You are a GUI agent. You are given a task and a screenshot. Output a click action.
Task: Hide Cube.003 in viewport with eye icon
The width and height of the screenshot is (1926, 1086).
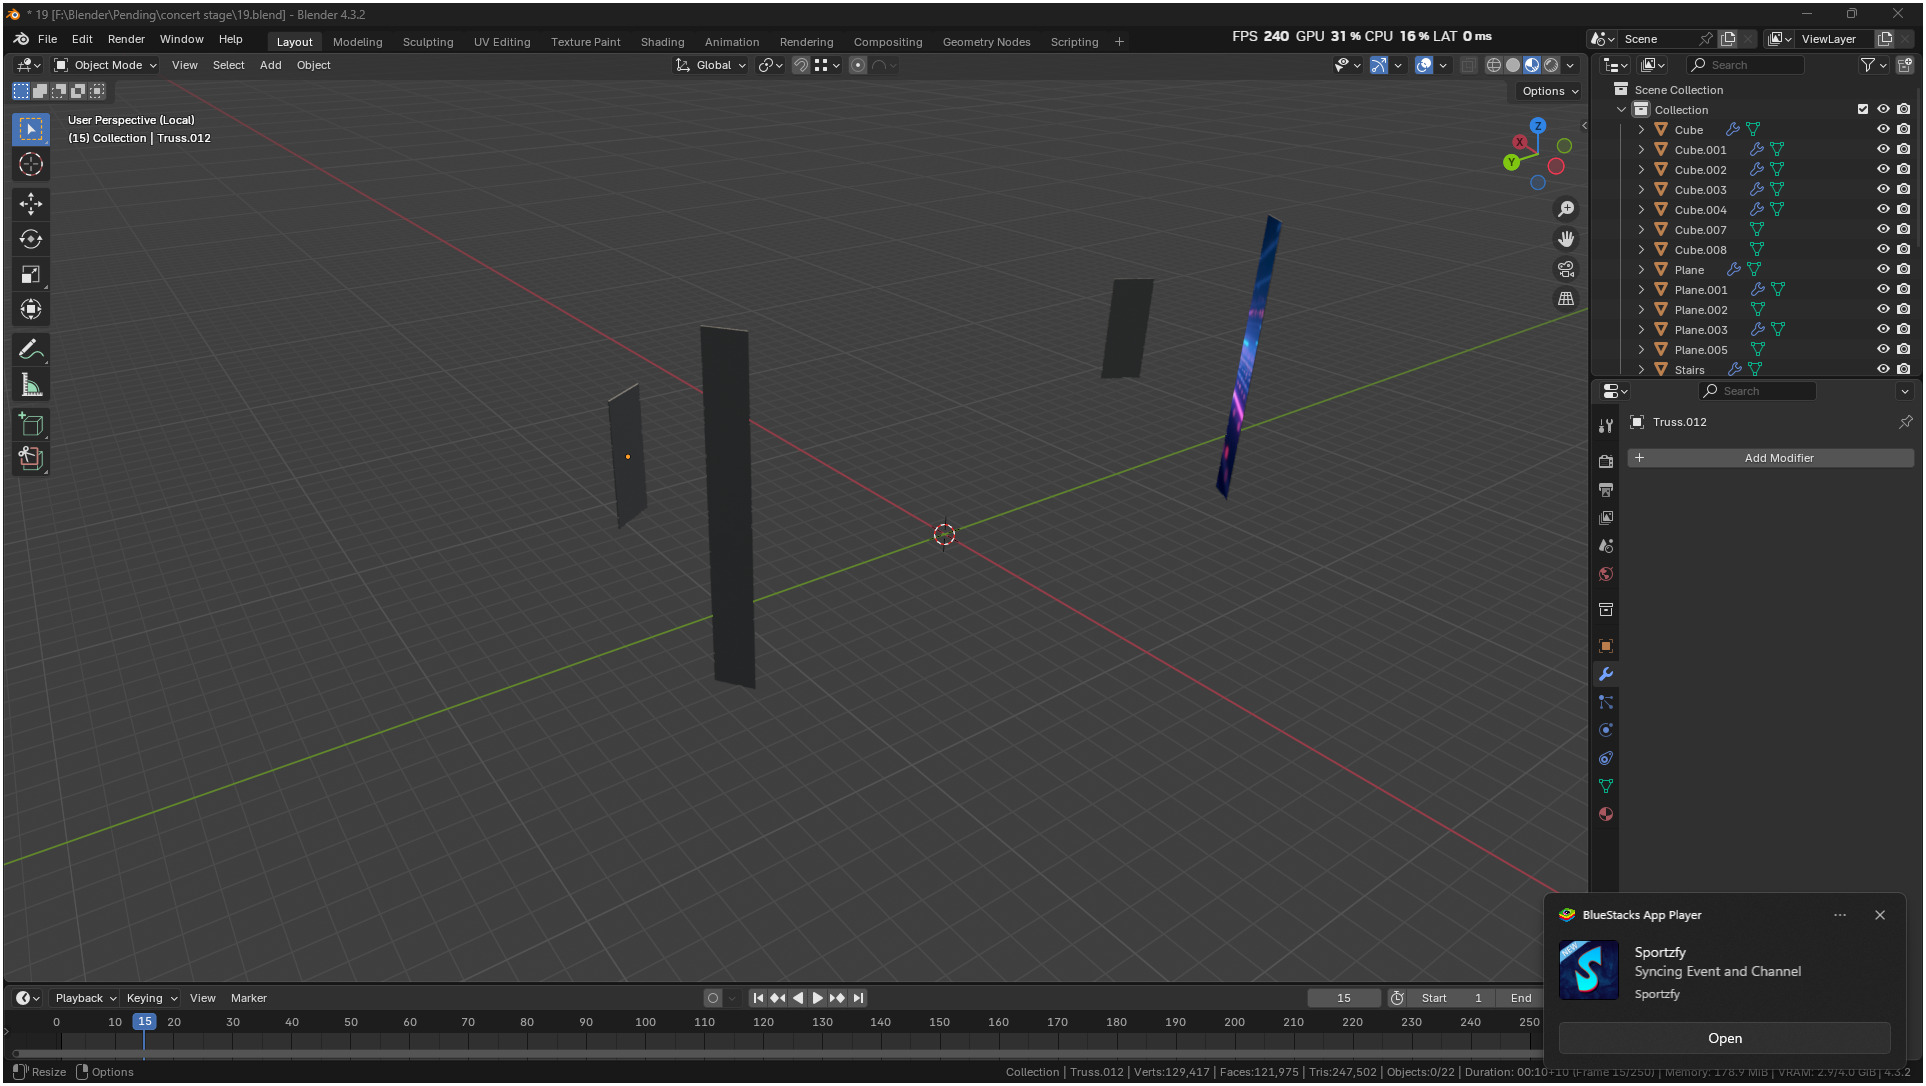pyautogui.click(x=1883, y=189)
